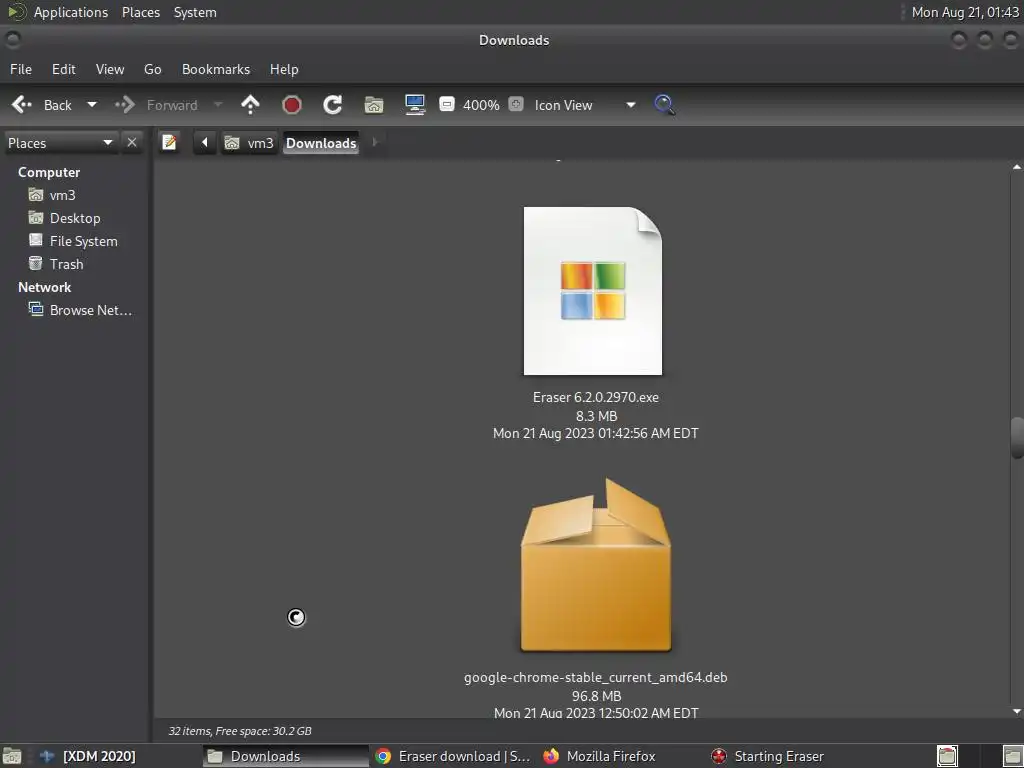This screenshot has height=768, width=1024.
Task: Open the Icon View mode dropdown
Action: [x=584, y=105]
